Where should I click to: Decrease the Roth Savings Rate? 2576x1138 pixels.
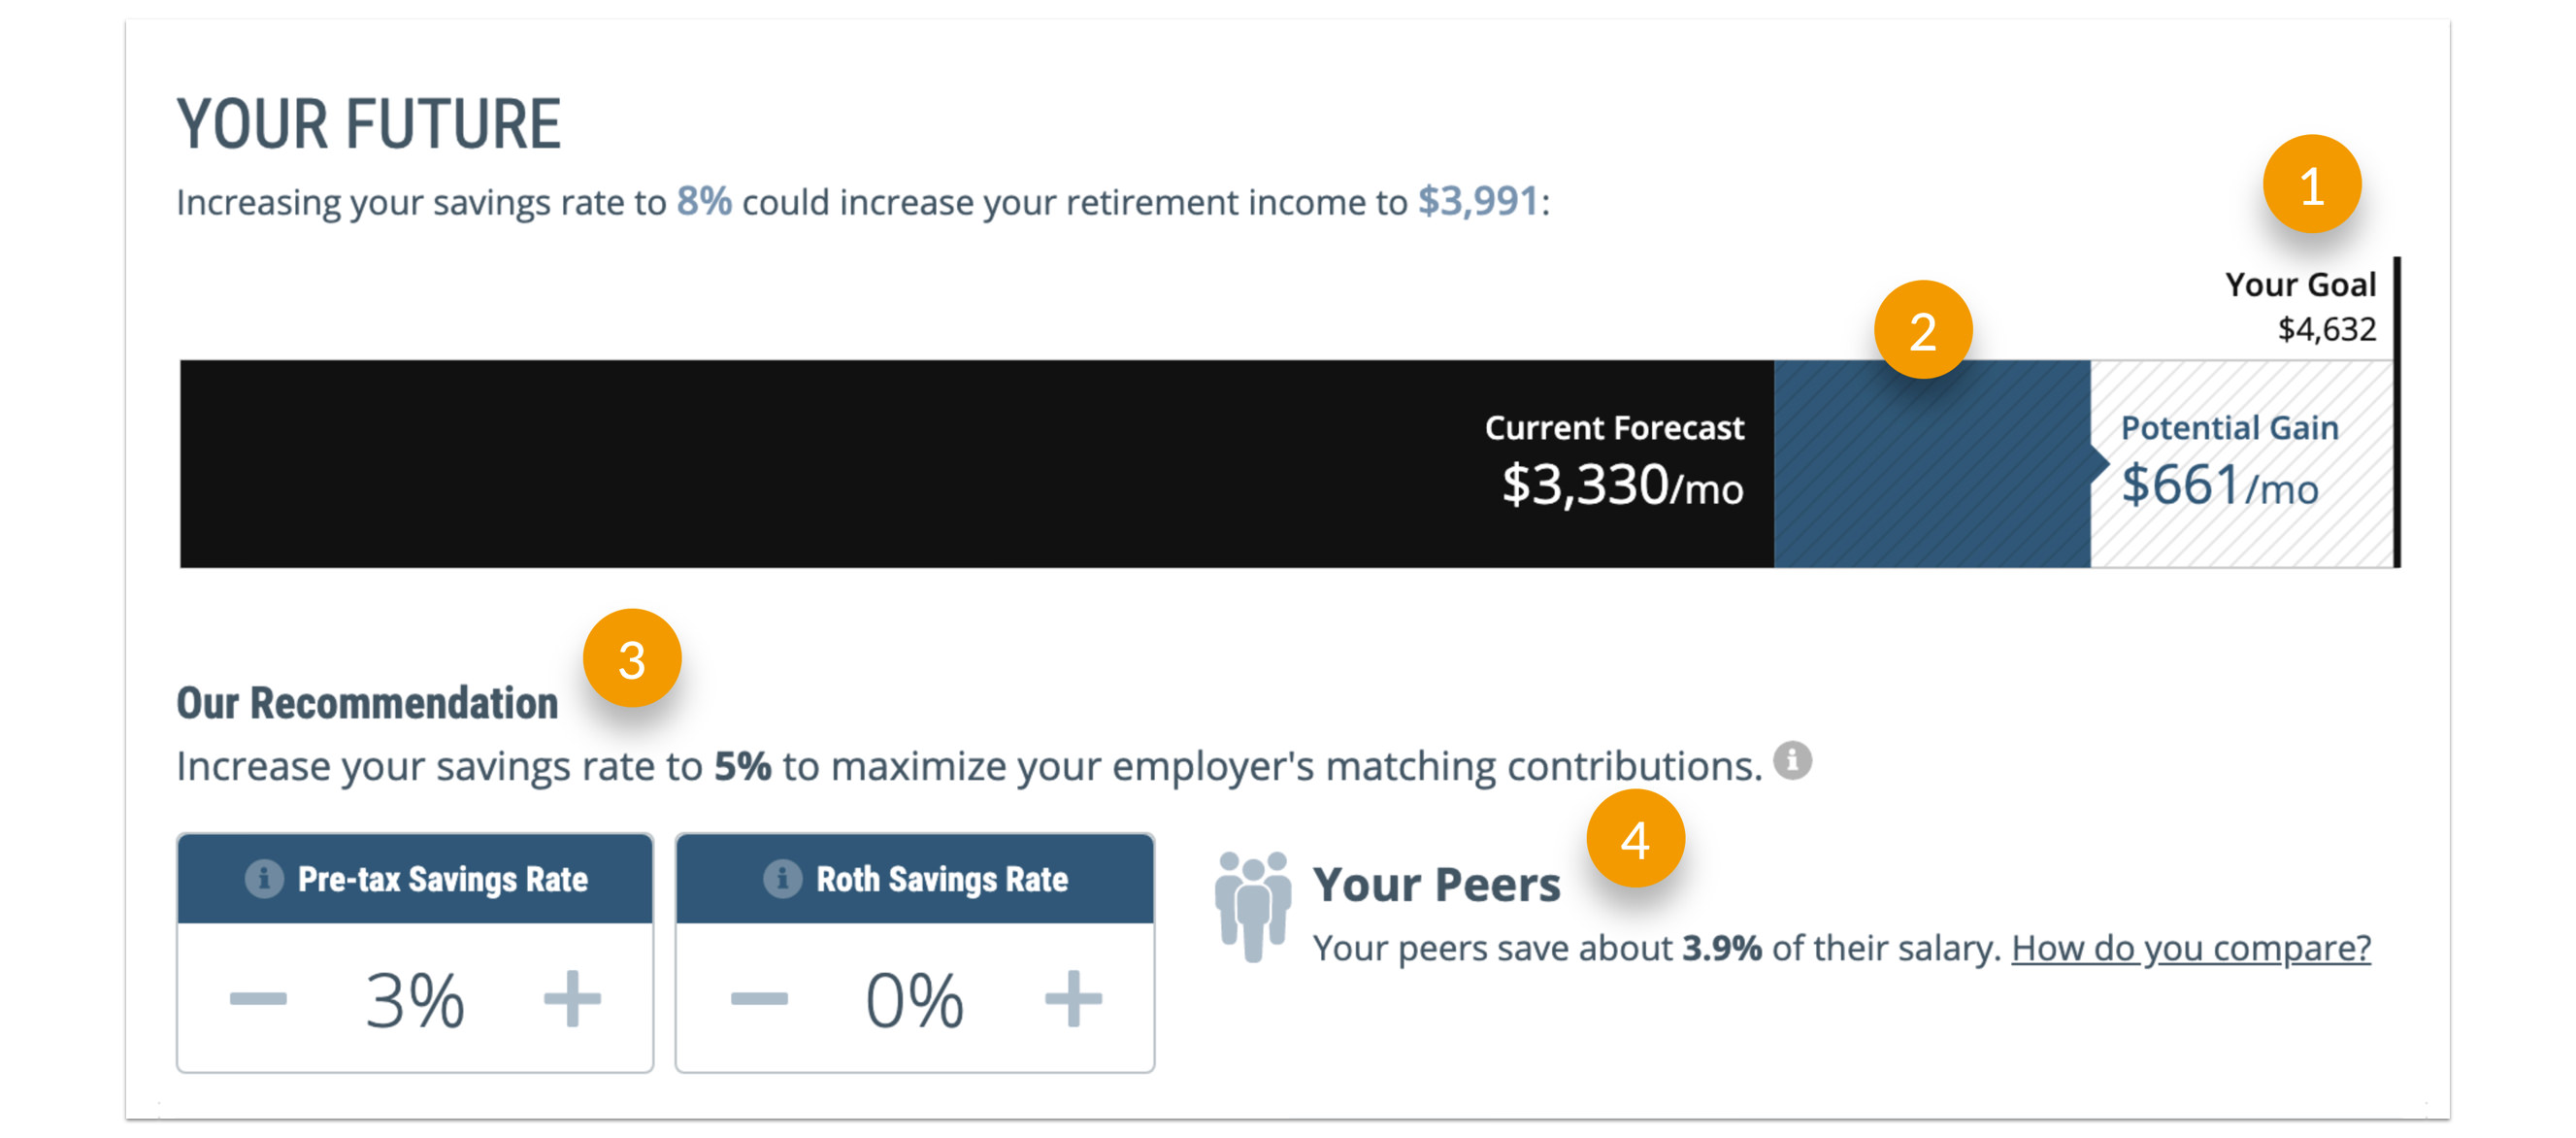(x=759, y=998)
